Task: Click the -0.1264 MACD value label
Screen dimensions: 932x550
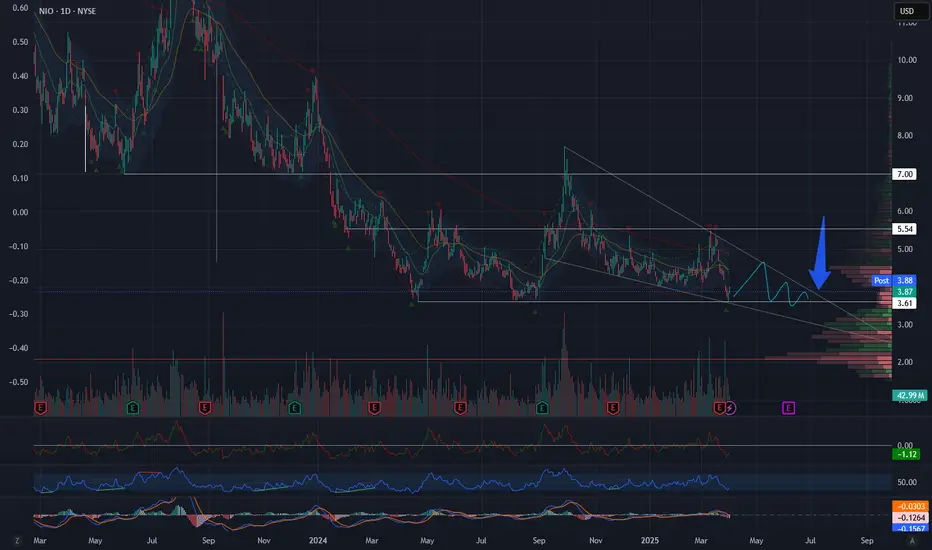Action: 910,518
